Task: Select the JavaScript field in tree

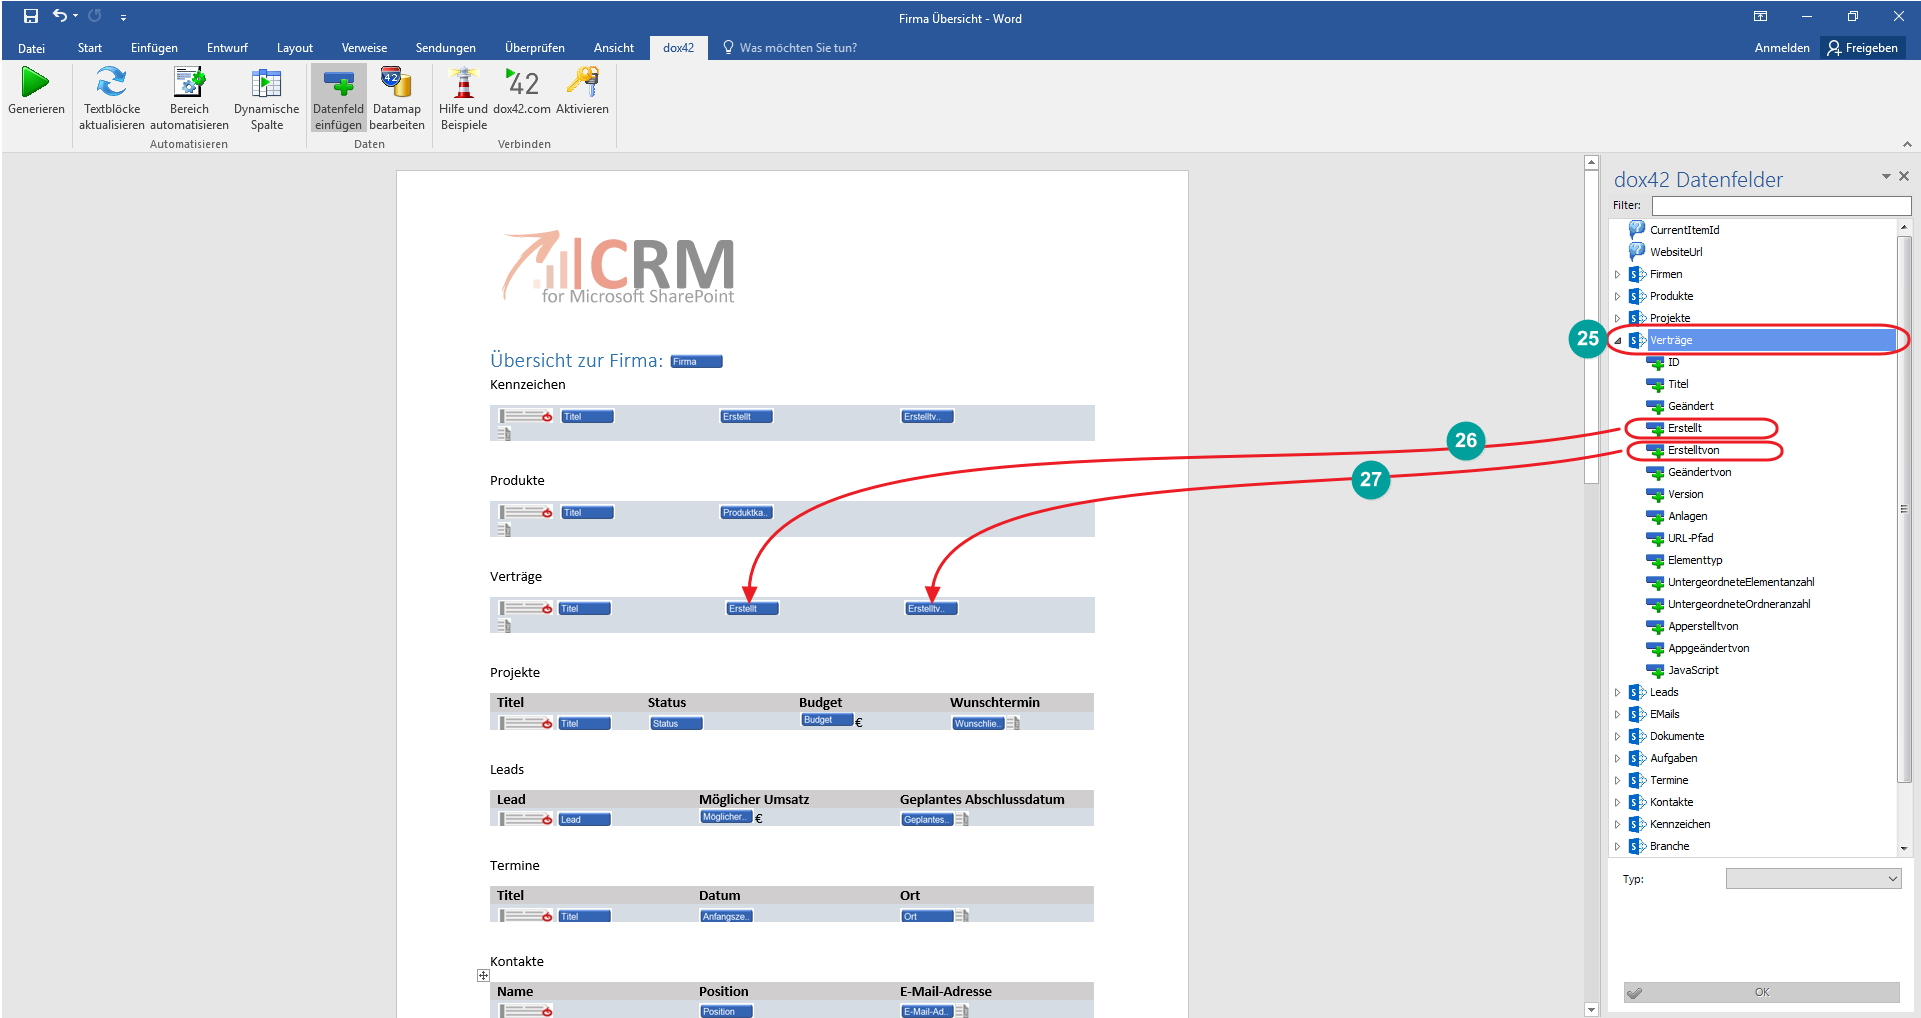Action: [x=1693, y=670]
